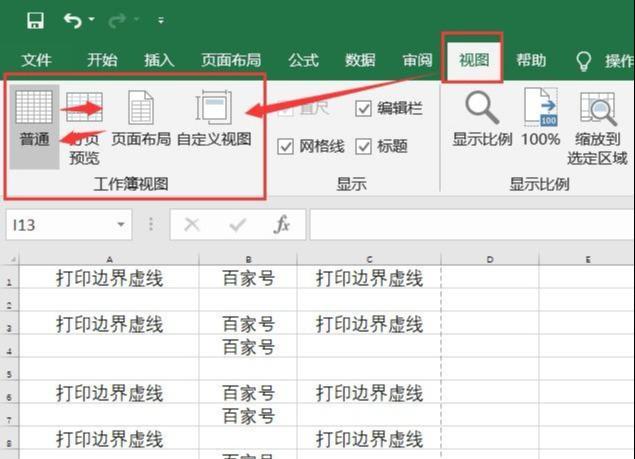Click the Save icon in quick access toolbar
635x459 pixels.
[35, 20]
